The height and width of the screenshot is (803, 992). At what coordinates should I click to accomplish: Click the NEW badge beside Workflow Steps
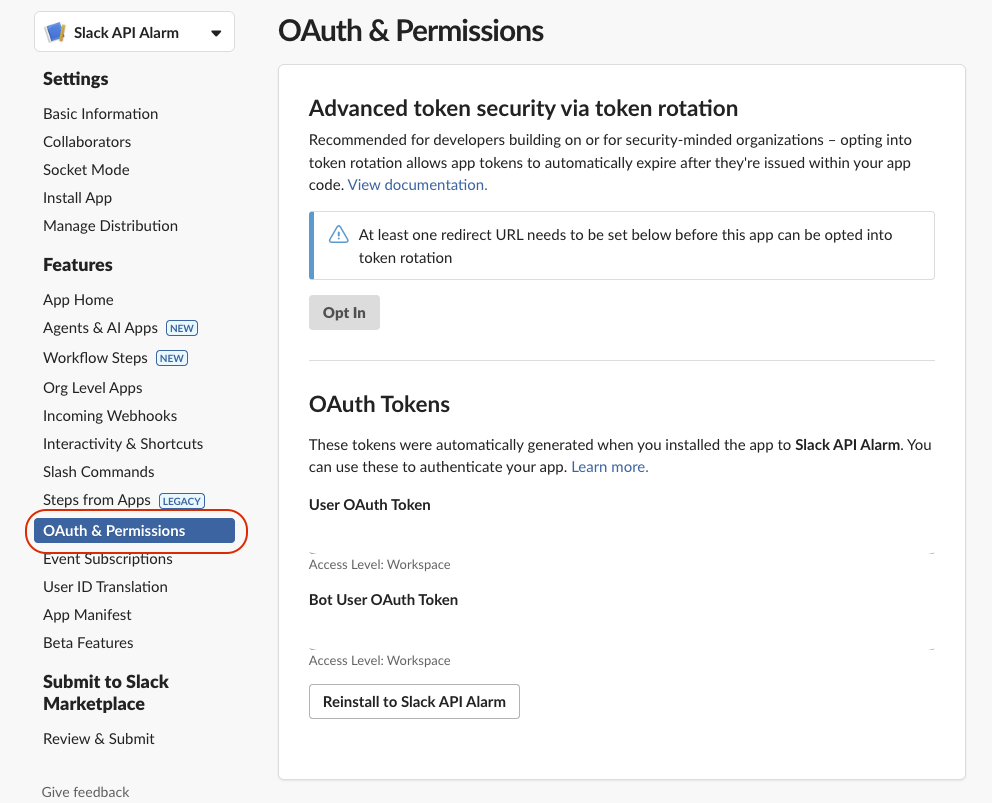(x=172, y=358)
